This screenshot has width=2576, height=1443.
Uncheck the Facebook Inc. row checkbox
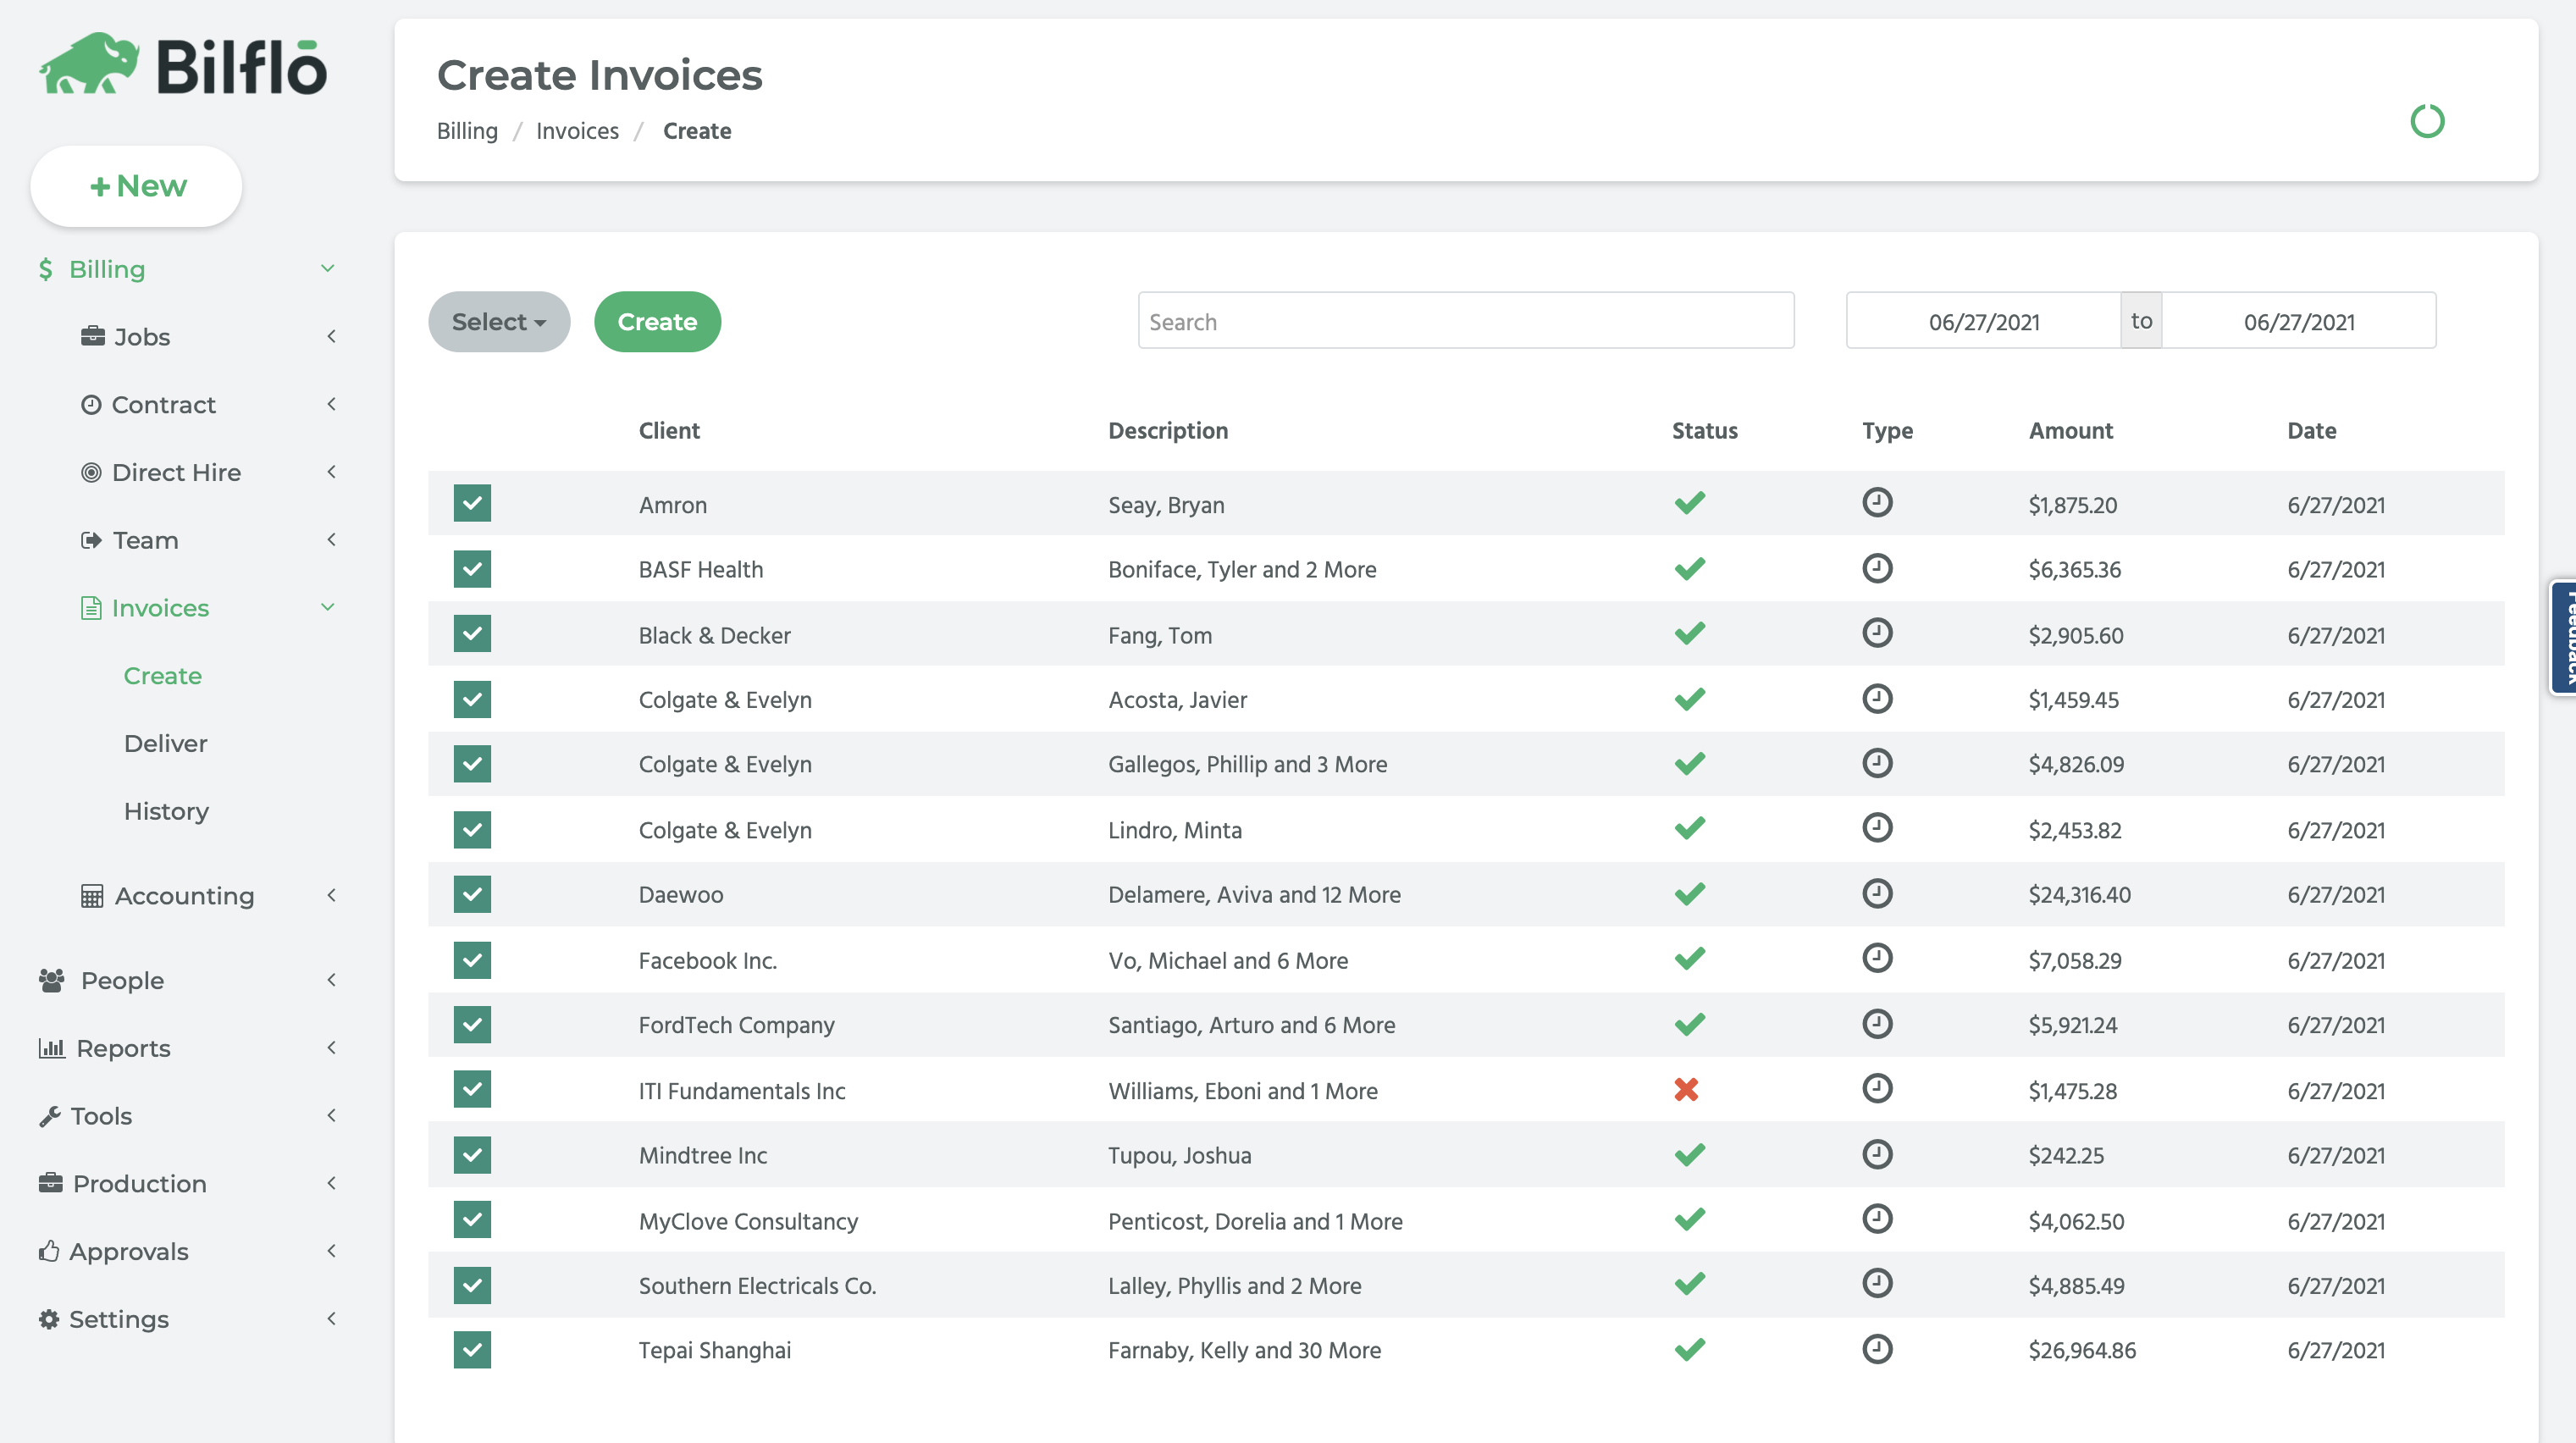[x=472, y=960]
